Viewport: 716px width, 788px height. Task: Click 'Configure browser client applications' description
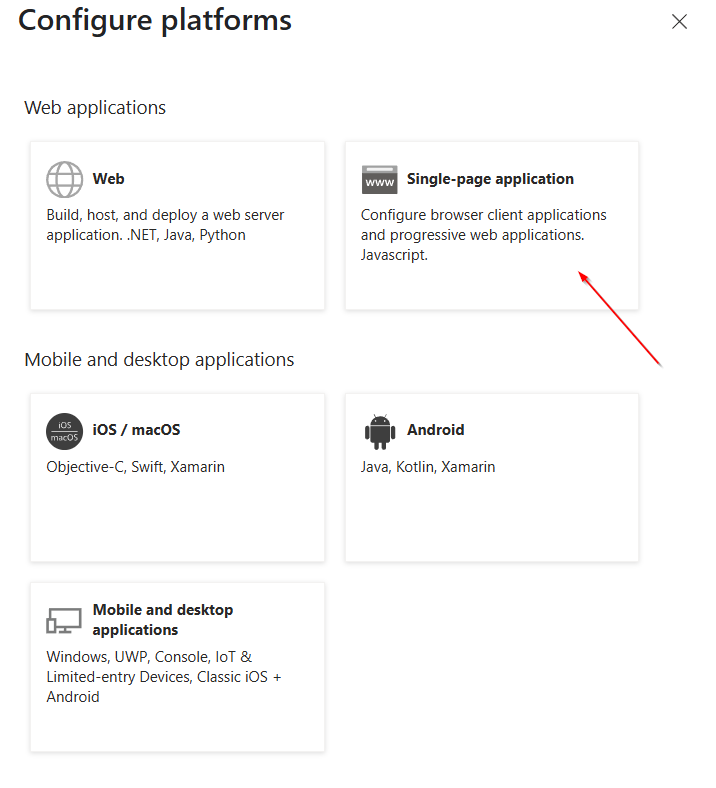483,235
